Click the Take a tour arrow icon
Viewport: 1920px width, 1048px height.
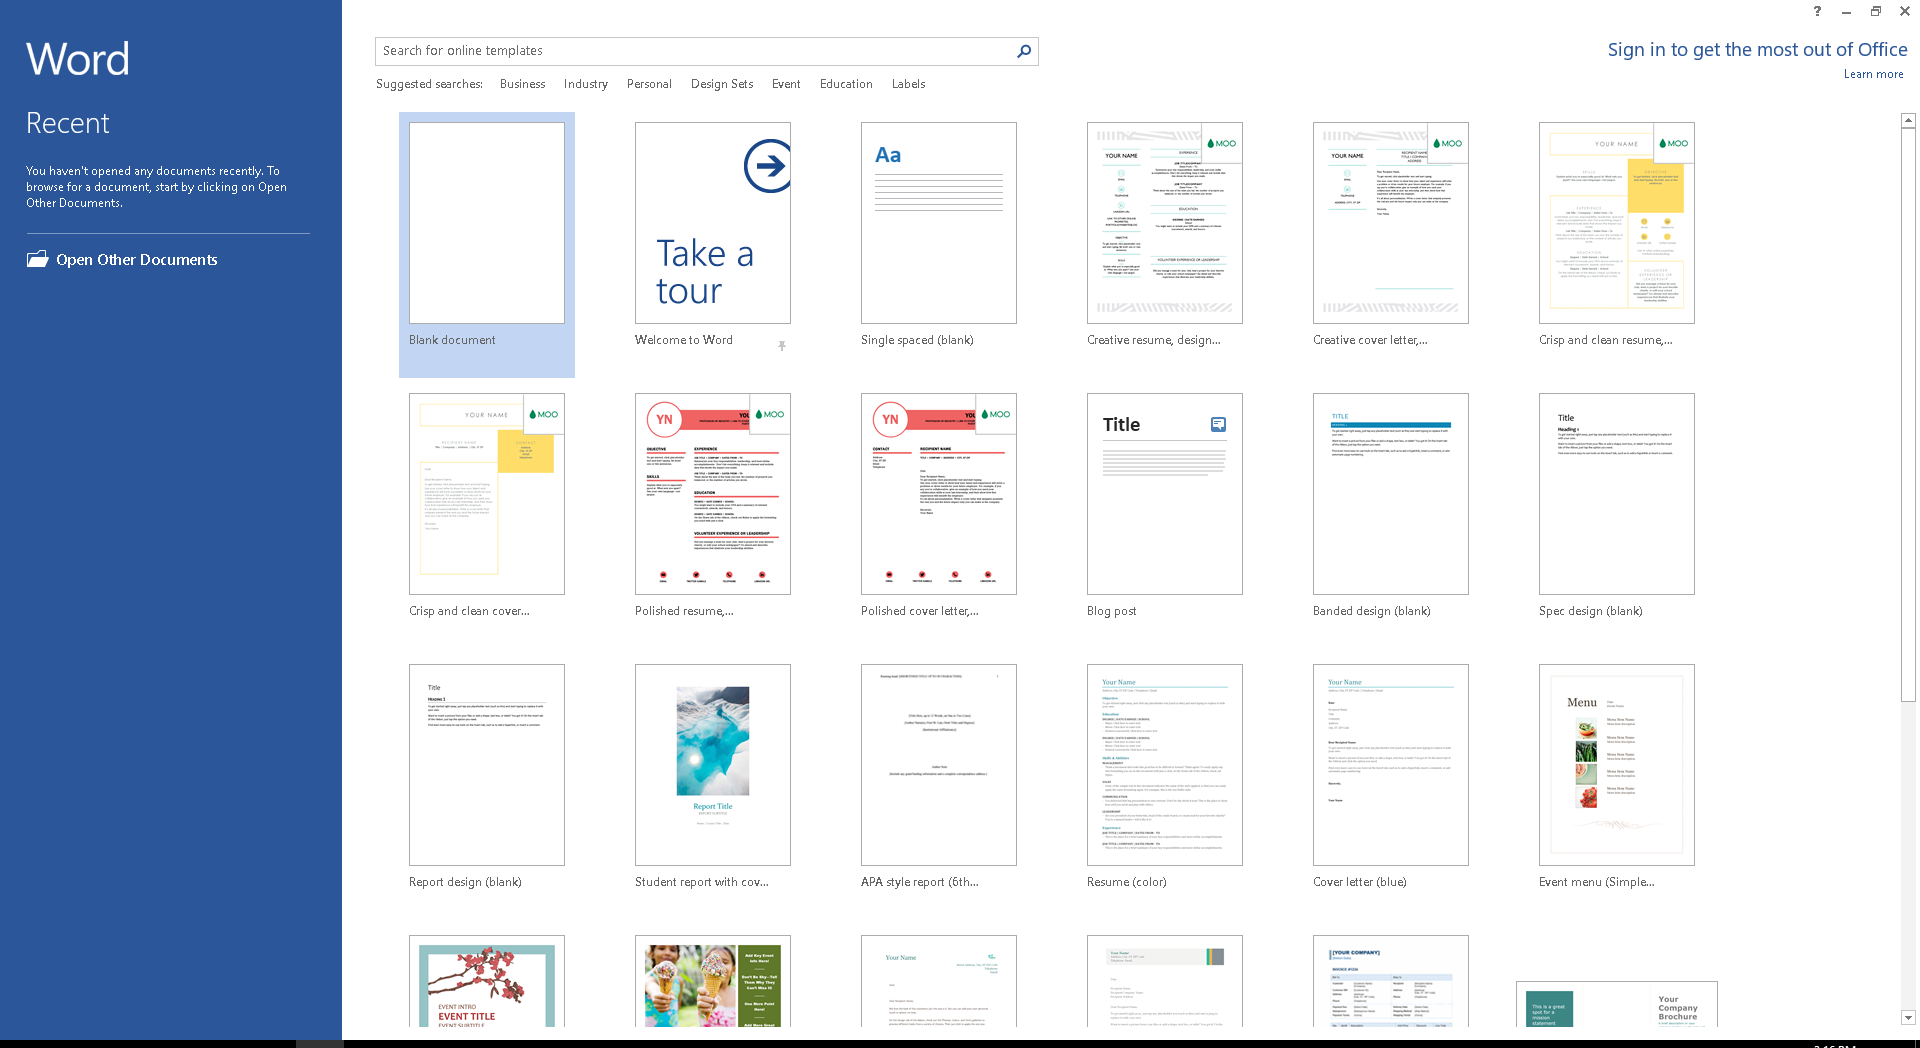(x=767, y=166)
